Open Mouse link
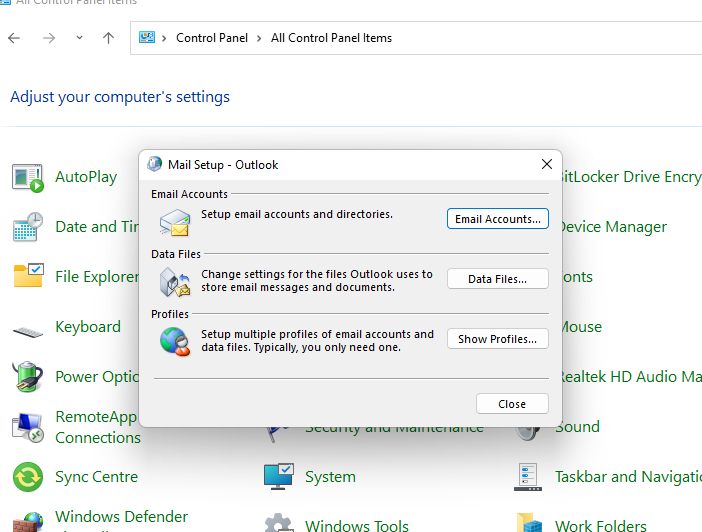The width and height of the screenshot is (702, 532). point(582,327)
